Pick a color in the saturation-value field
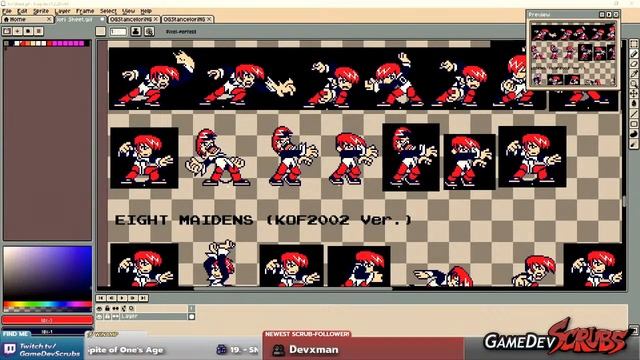The height and width of the screenshot is (360, 640). 47,273
